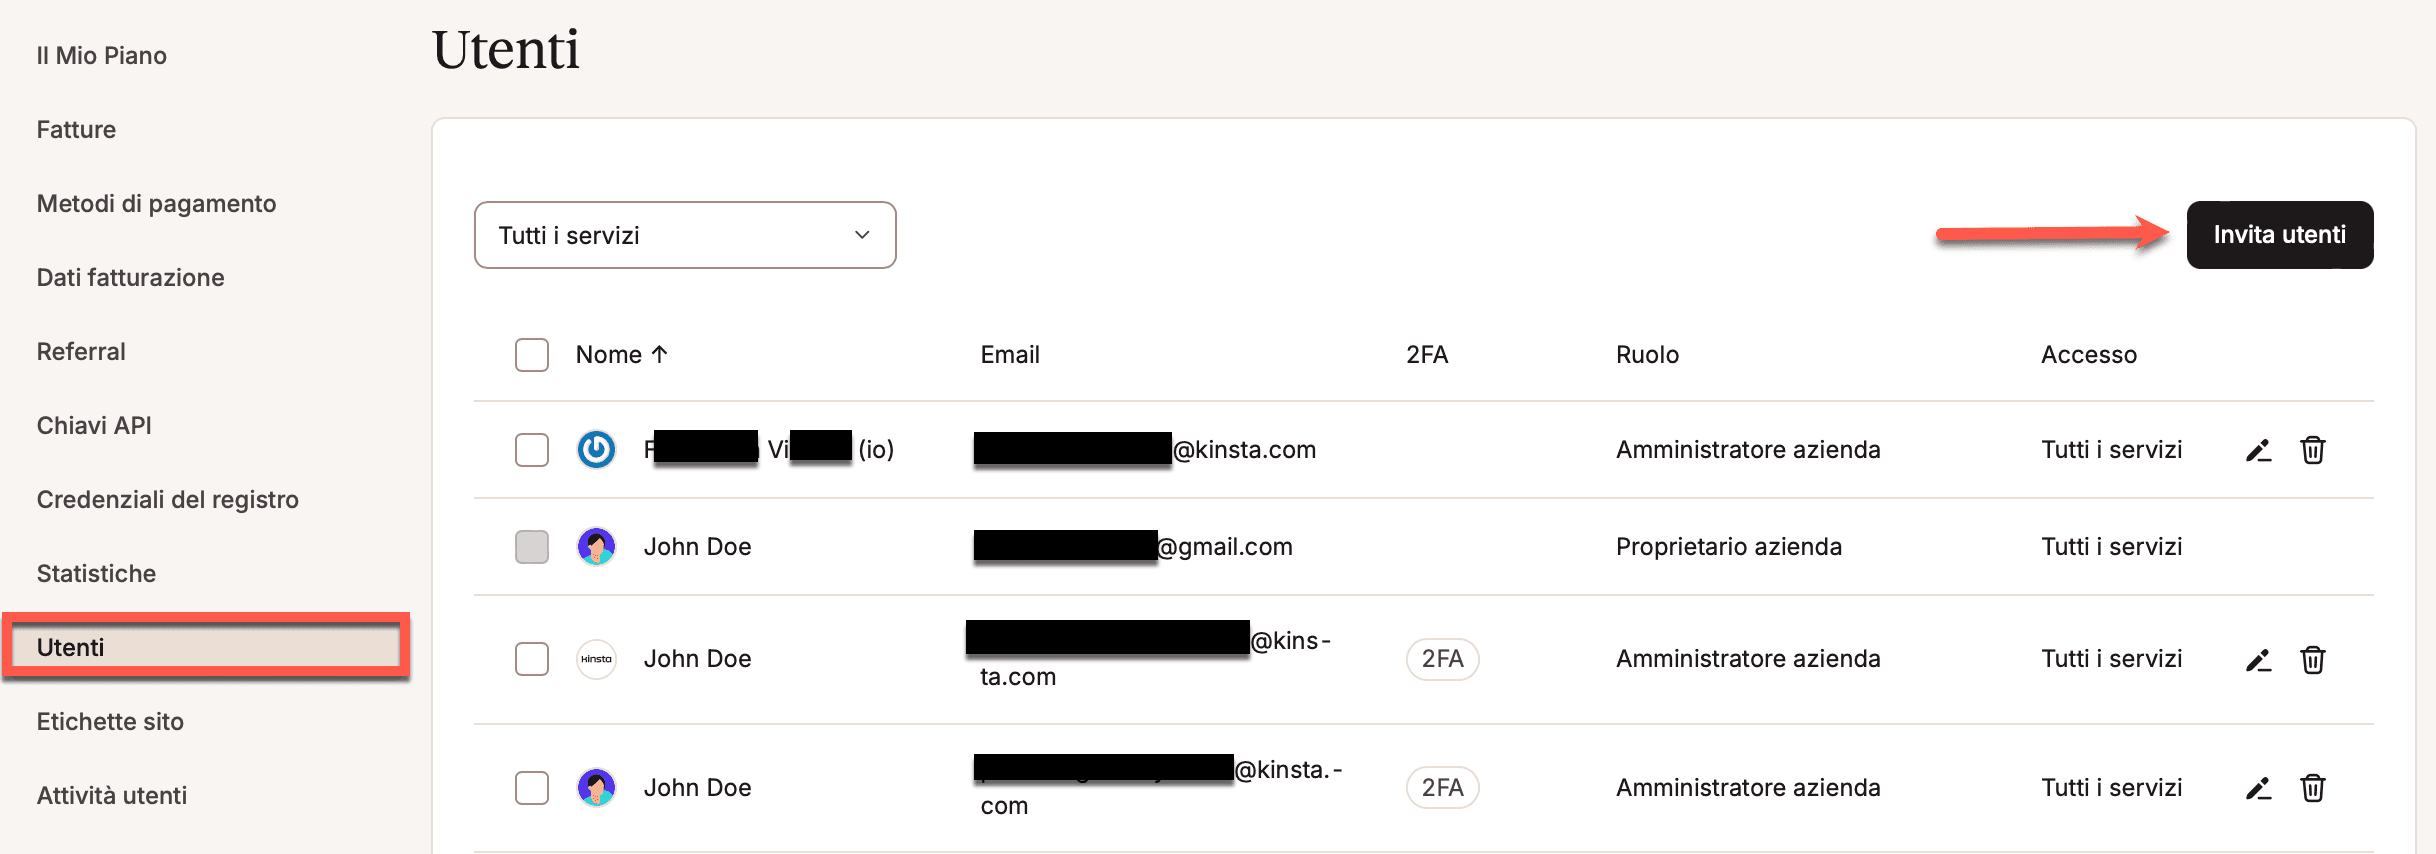The height and width of the screenshot is (854, 2436).
Task: Open the Tutti i servizi dropdown
Action: click(x=685, y=235)
